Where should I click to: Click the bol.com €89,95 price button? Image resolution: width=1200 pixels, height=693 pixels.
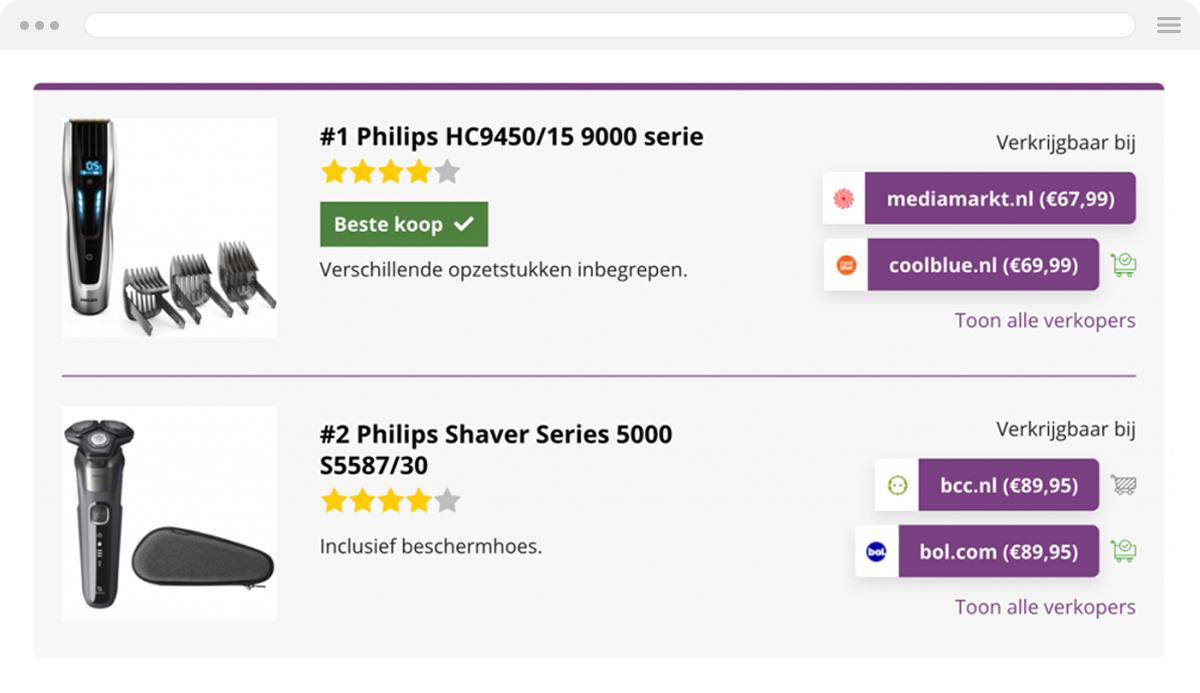click(997, 551)
